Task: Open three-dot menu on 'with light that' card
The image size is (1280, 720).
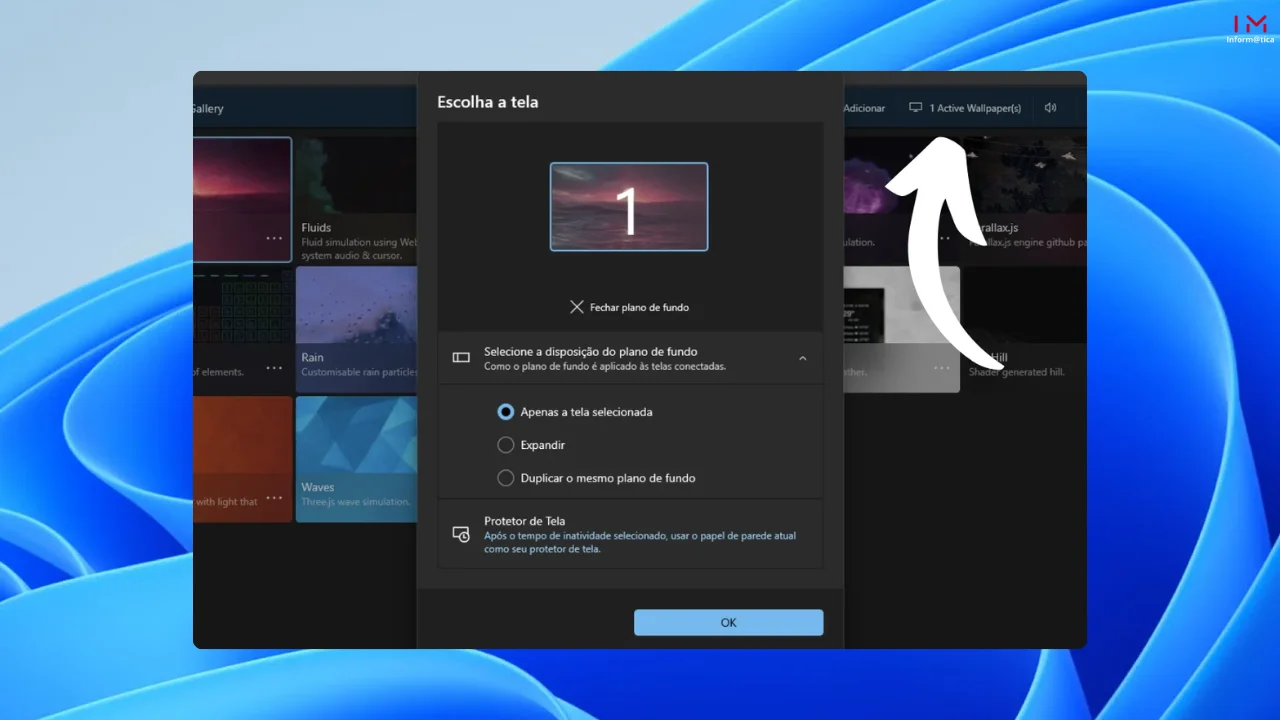Action: tap(274, 498)
